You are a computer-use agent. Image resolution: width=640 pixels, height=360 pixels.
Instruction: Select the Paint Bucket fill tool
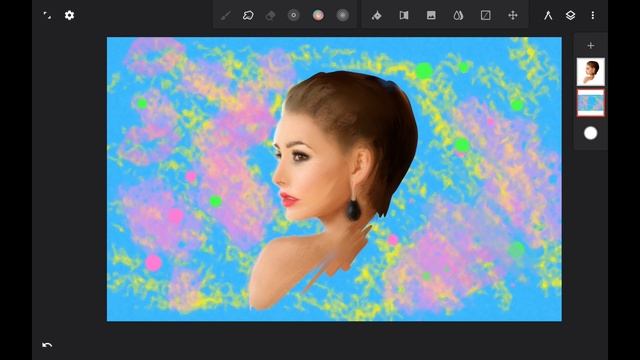coord(376,16)
